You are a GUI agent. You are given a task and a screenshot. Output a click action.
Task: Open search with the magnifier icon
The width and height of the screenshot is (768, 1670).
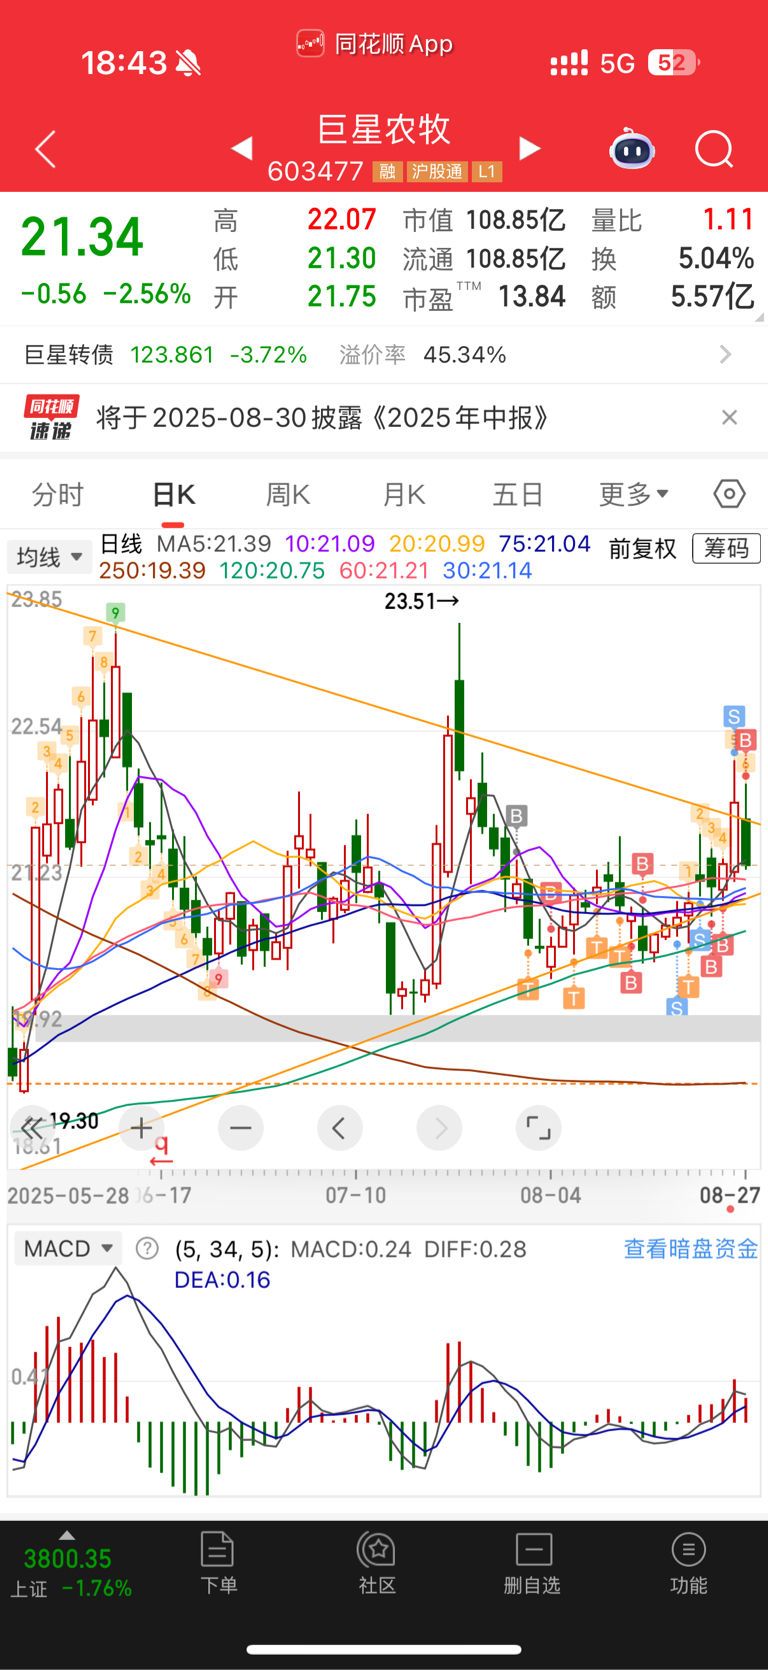[x=714, y=150]
